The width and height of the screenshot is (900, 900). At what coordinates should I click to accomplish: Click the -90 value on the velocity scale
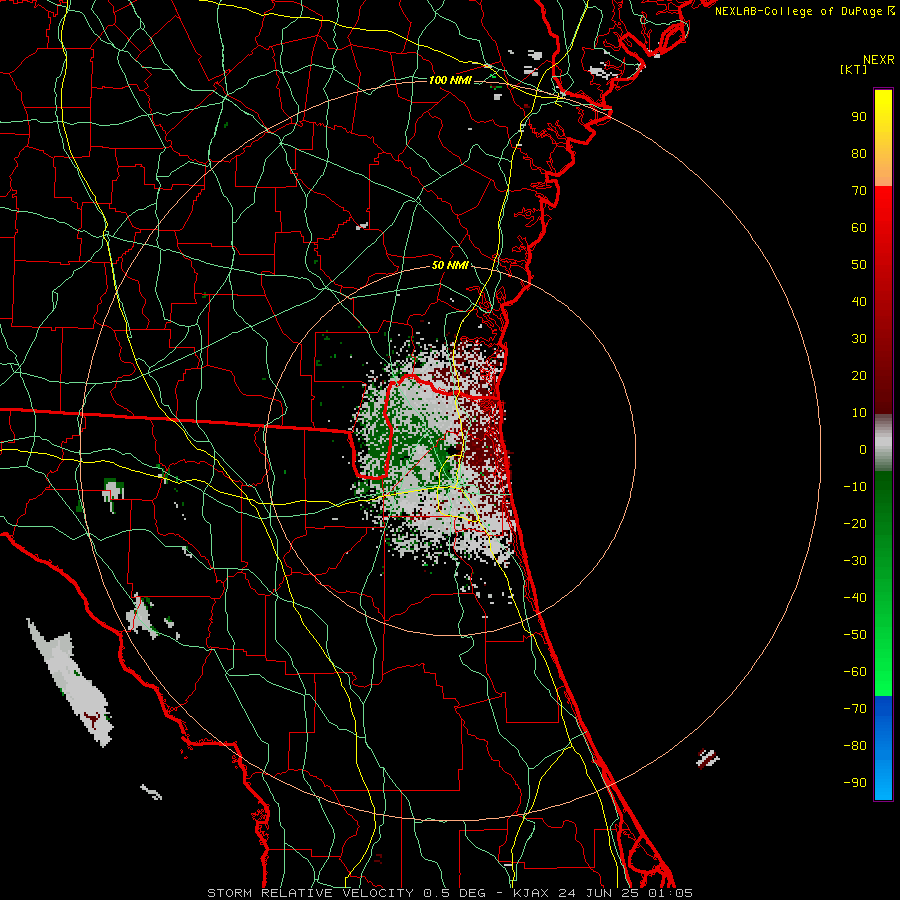click(x=855, y=783)
